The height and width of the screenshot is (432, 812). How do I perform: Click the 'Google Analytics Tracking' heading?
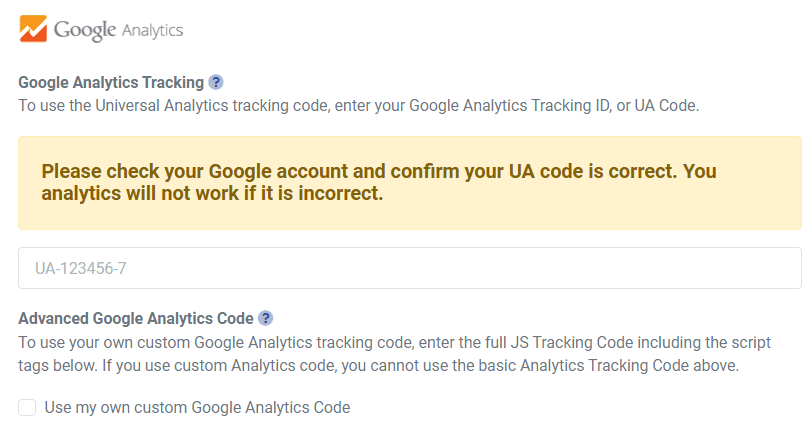coord(111,82)
